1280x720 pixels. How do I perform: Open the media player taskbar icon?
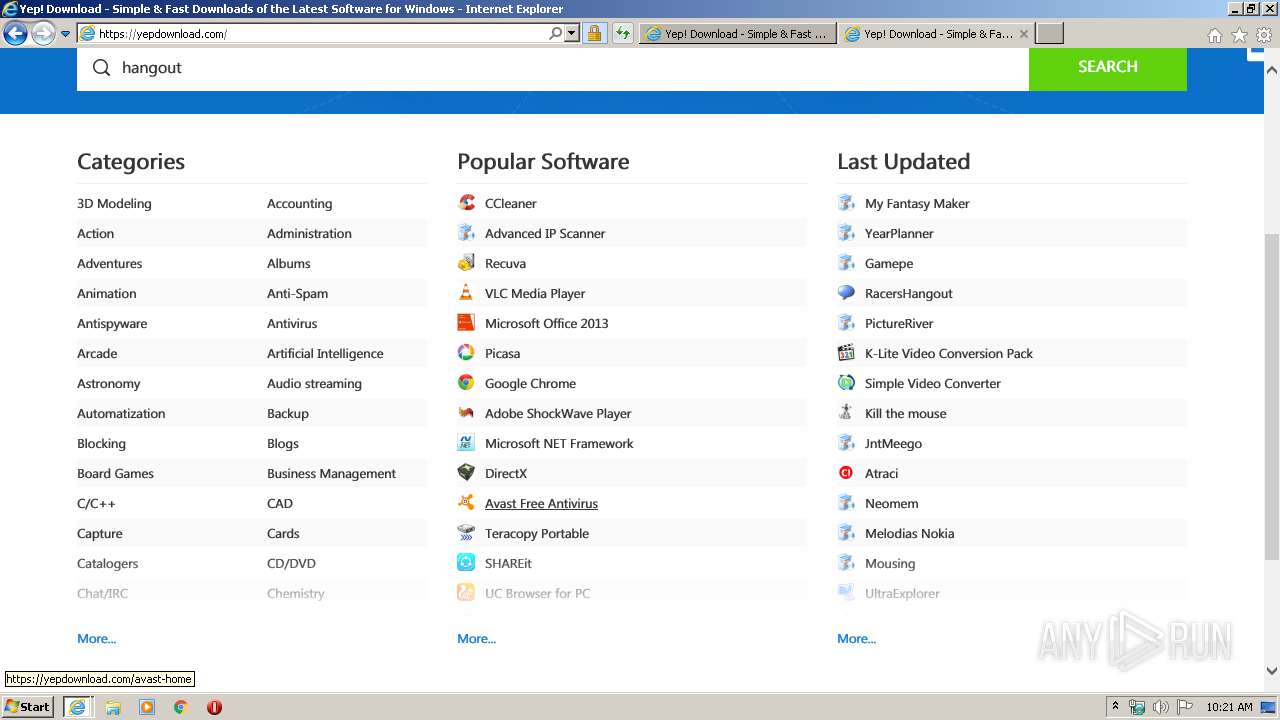(x=147, y=707)
